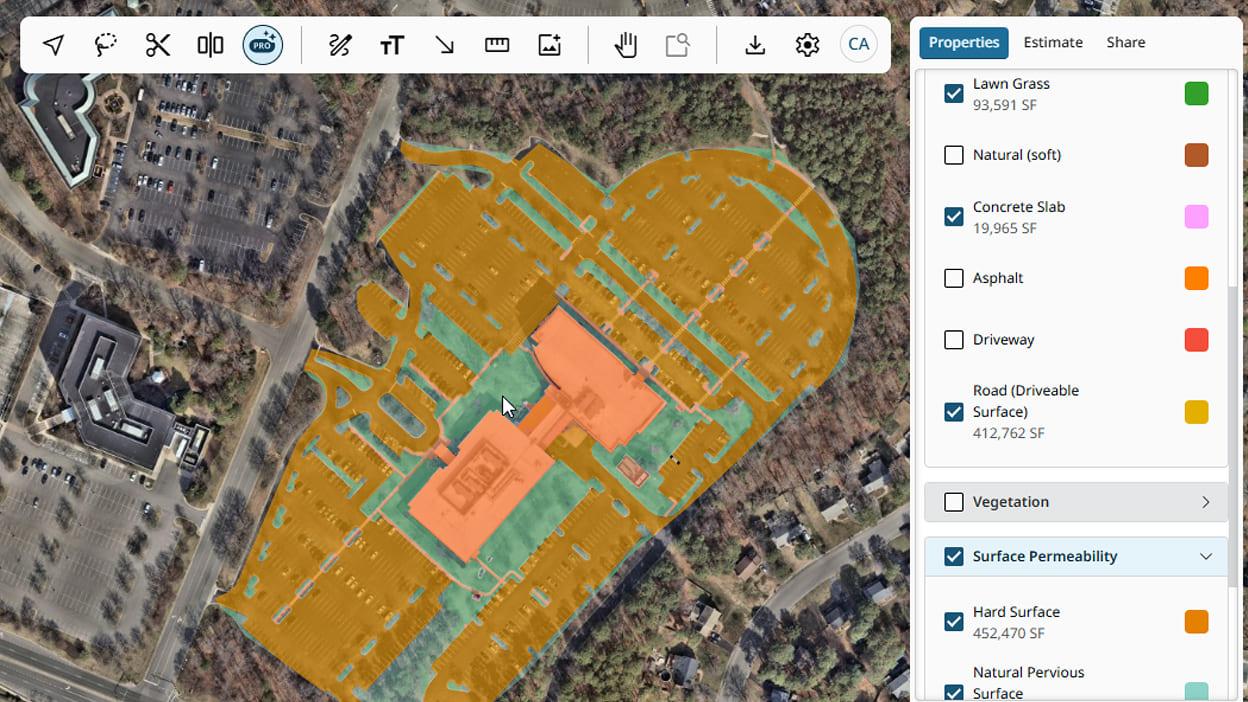
Task: Click the Asphalt layer label
Action: tap(998, 278)
